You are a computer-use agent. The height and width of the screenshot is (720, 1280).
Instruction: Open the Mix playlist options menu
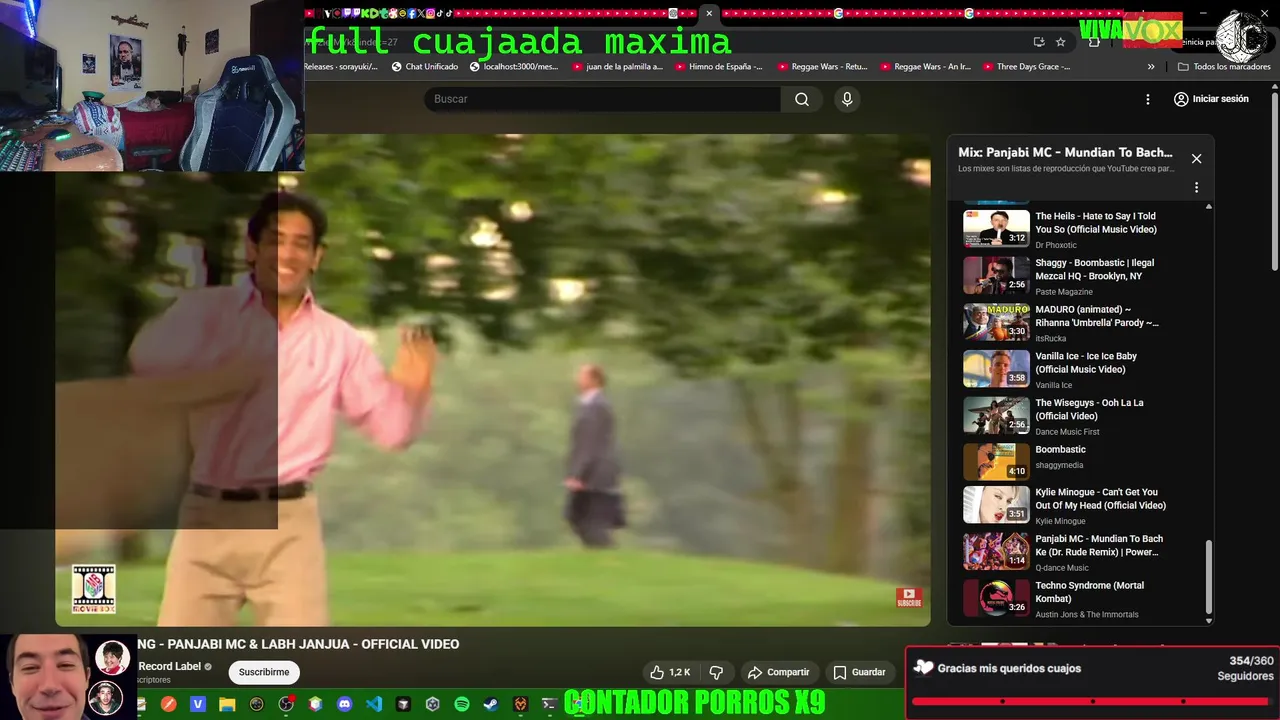(1196, 187)
